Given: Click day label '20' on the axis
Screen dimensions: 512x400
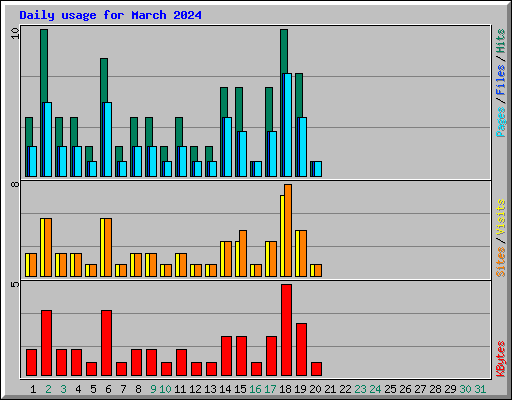Looking at the screenshot, I should point(315,389).
